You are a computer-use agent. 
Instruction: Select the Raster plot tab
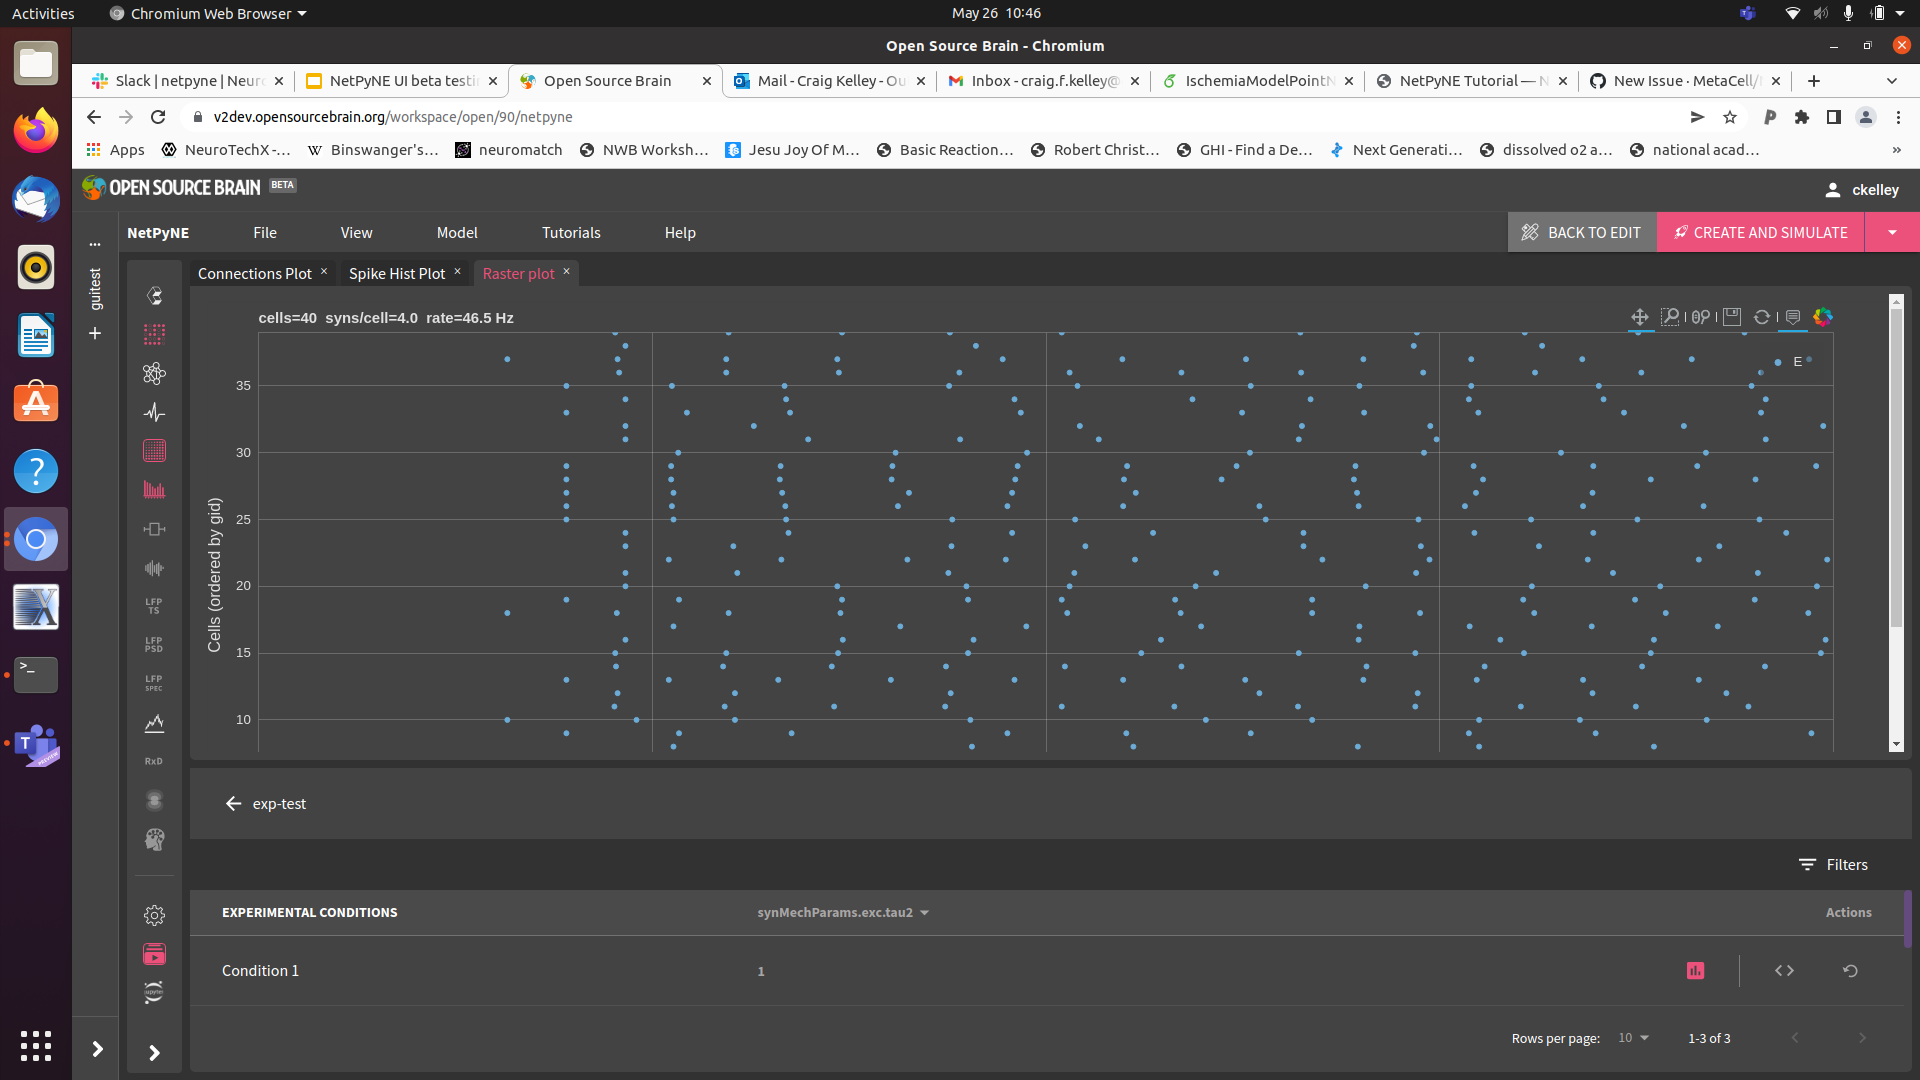coord(518,273)
